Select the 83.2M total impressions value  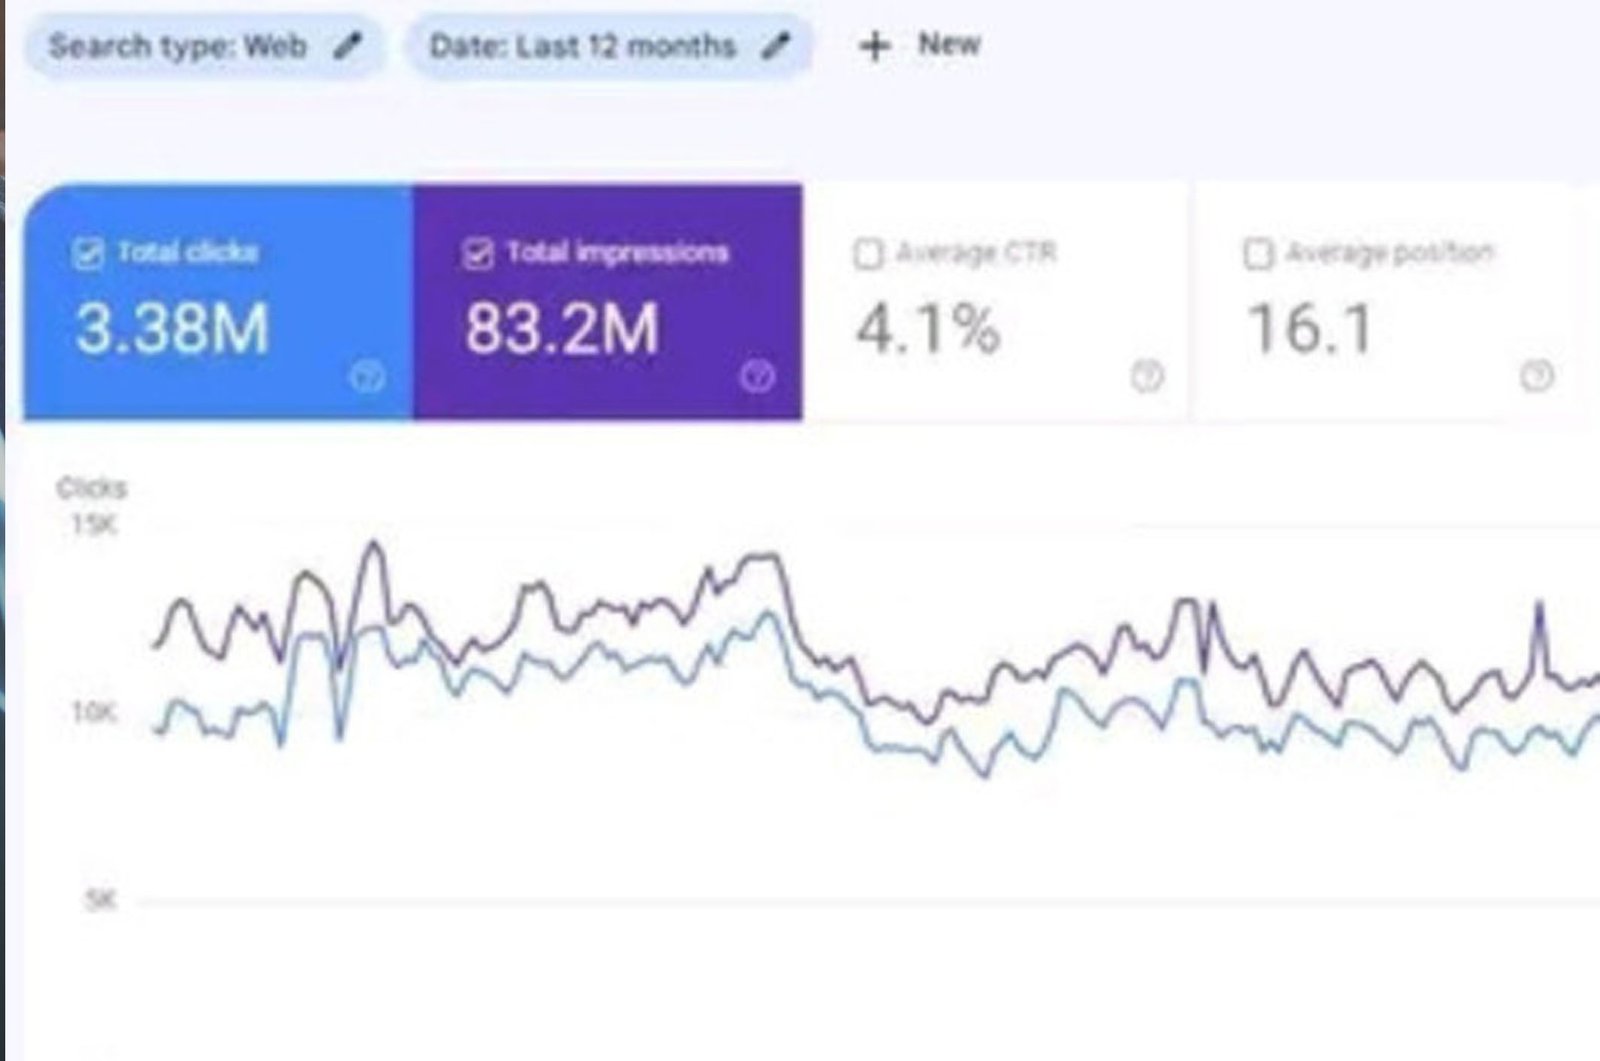562,329
